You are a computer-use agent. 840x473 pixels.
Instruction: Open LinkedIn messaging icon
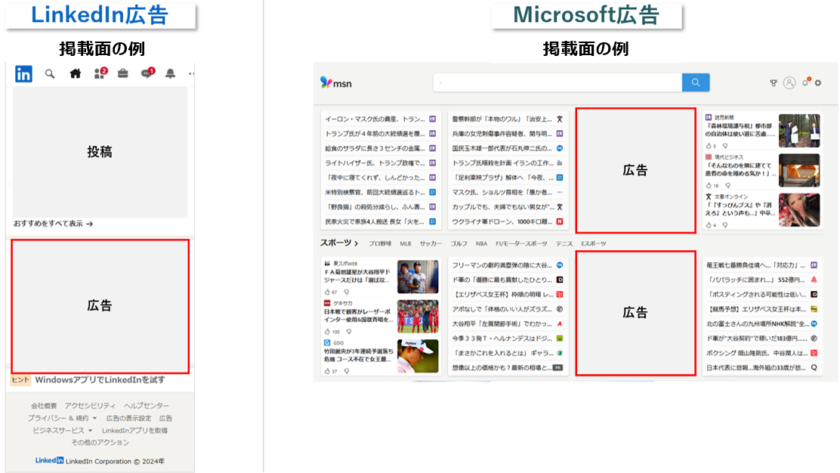(x=147, y=74)
